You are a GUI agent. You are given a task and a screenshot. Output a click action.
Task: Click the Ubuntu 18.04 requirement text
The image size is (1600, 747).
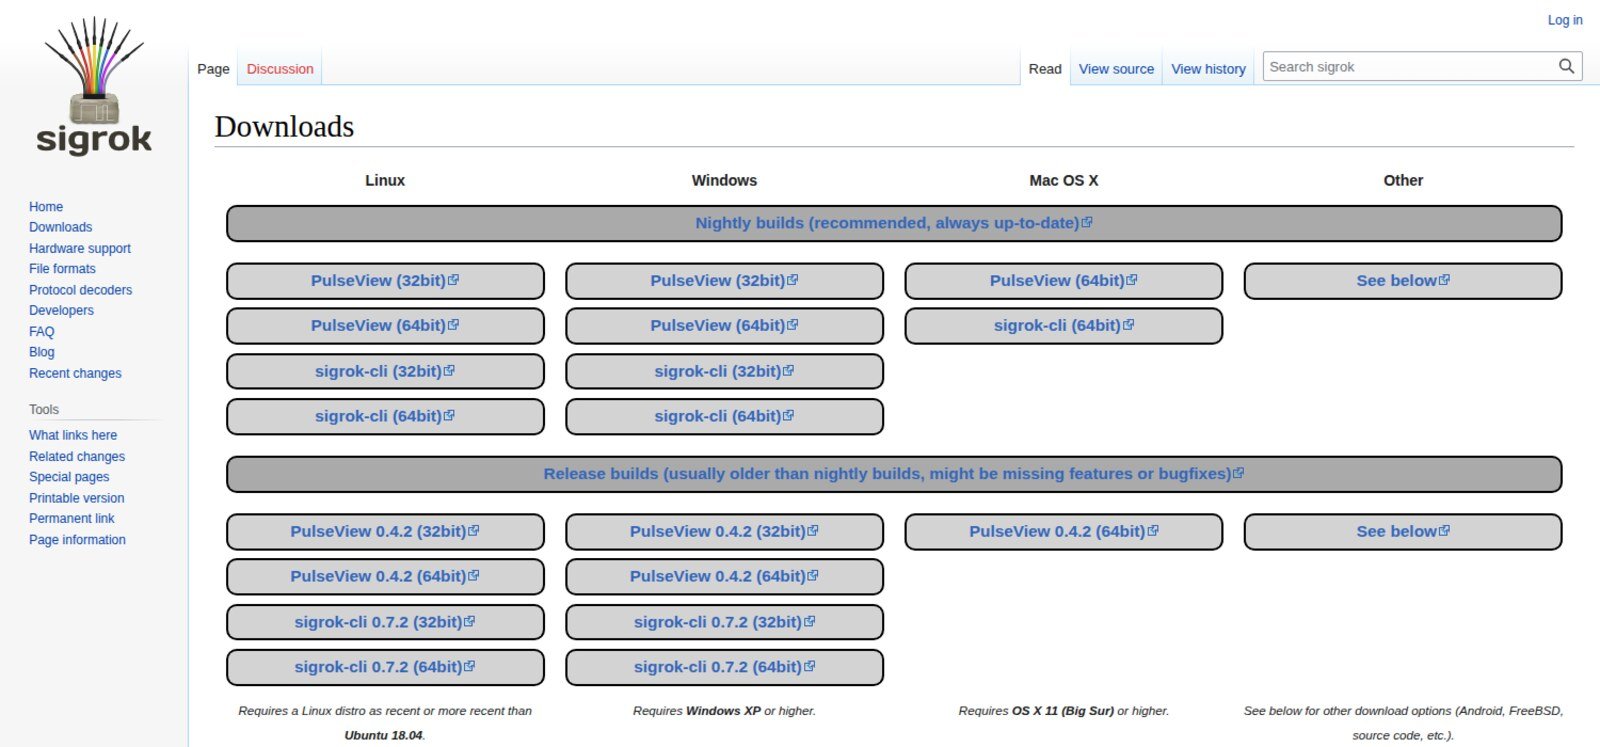pos(384,735)
